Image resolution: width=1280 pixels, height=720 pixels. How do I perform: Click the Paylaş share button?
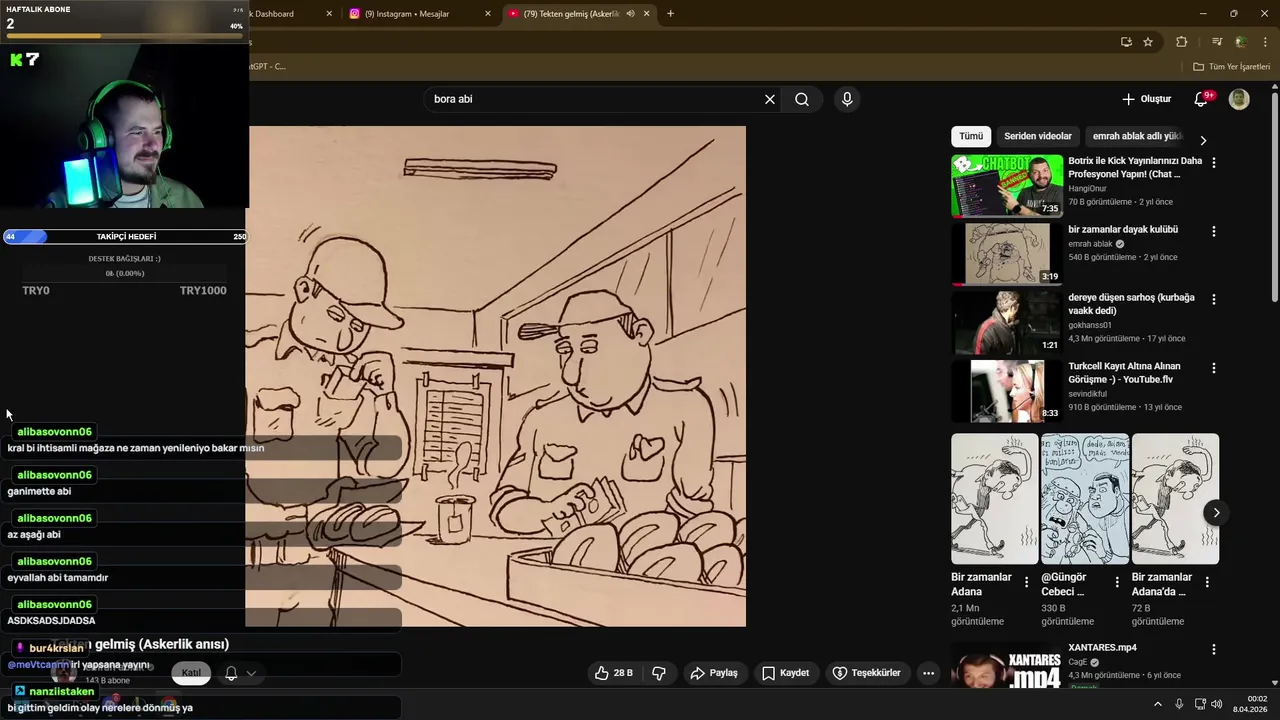(x=714, y=673)
